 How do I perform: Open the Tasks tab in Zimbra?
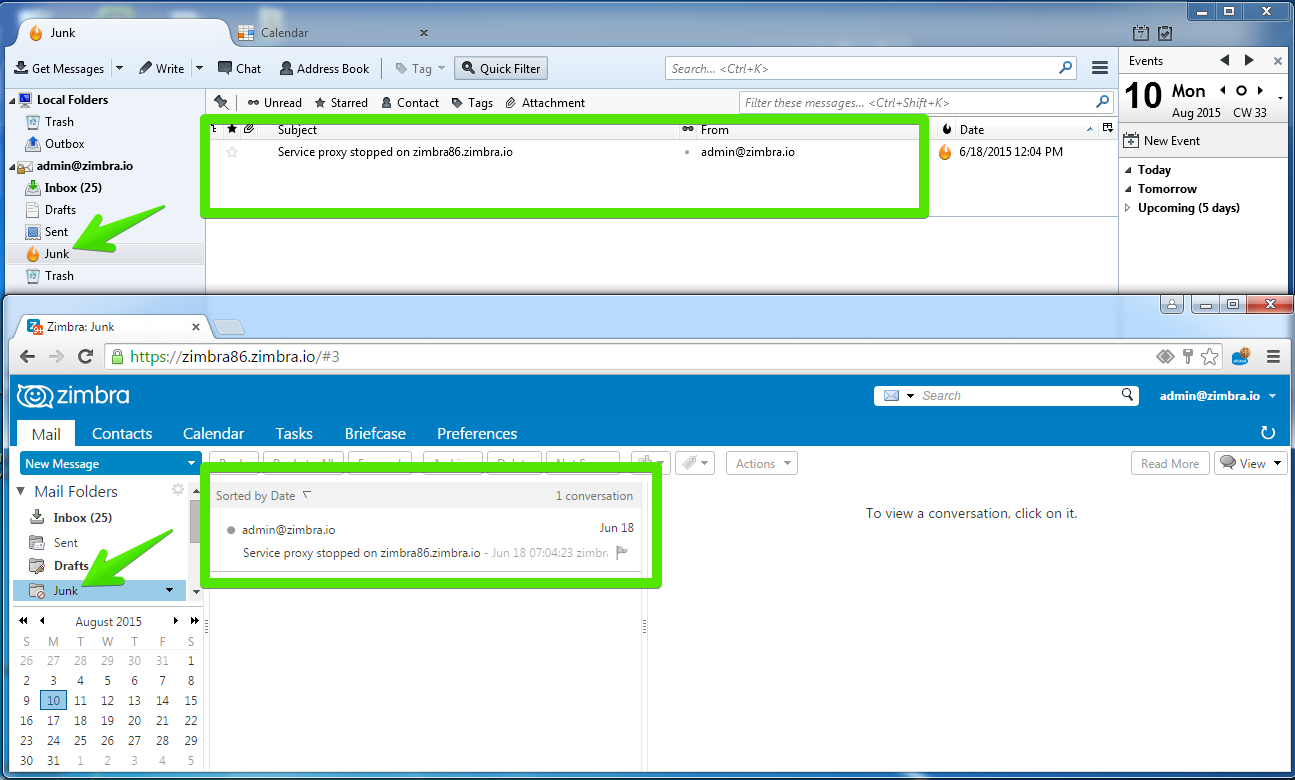click(294, 433)
